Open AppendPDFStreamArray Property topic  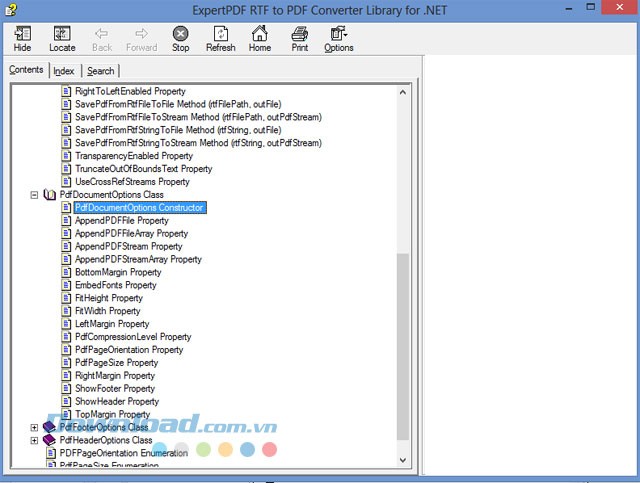pos(138,259)
